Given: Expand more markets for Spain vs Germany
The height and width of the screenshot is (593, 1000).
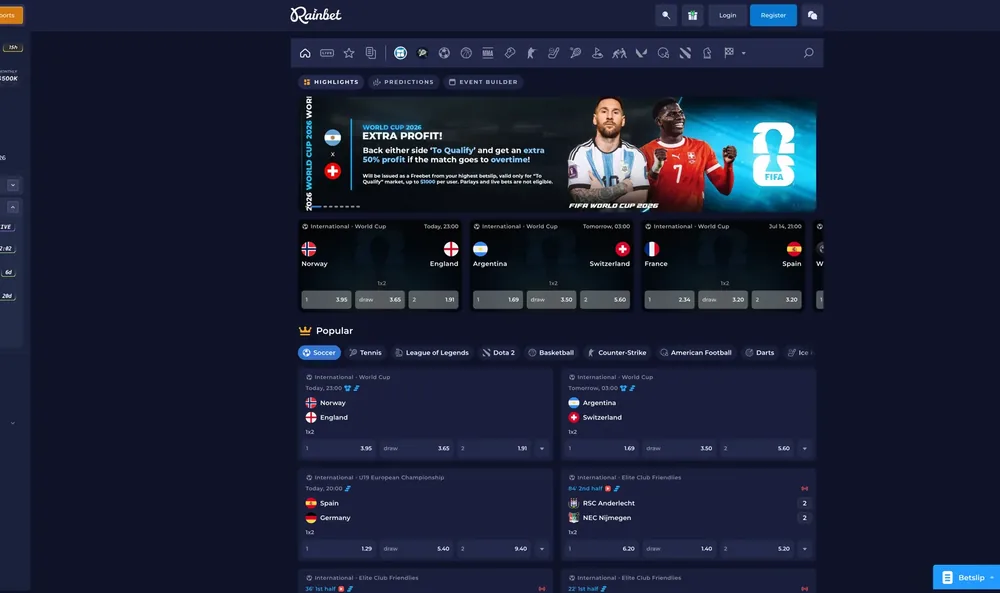Looking at the screenshot, I should point(542,548).
